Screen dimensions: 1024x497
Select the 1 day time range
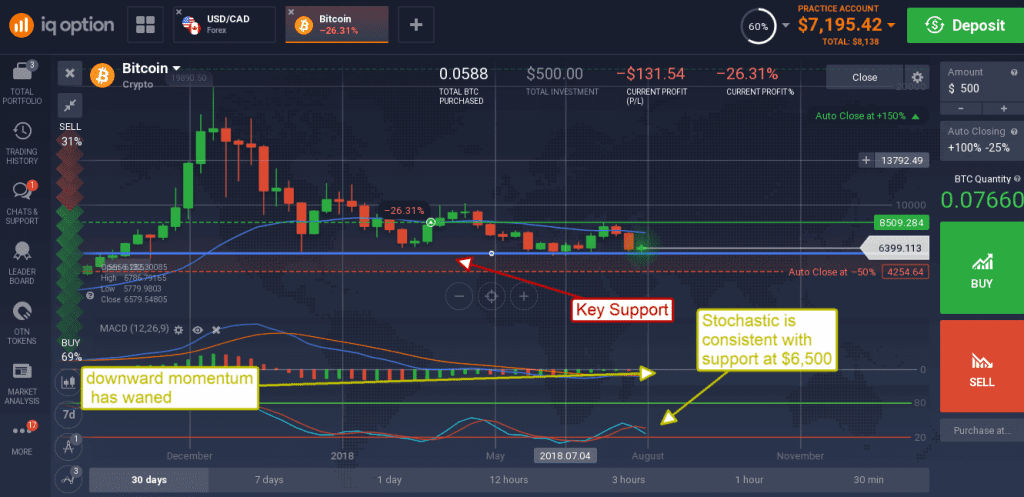(x=389, y=480)
